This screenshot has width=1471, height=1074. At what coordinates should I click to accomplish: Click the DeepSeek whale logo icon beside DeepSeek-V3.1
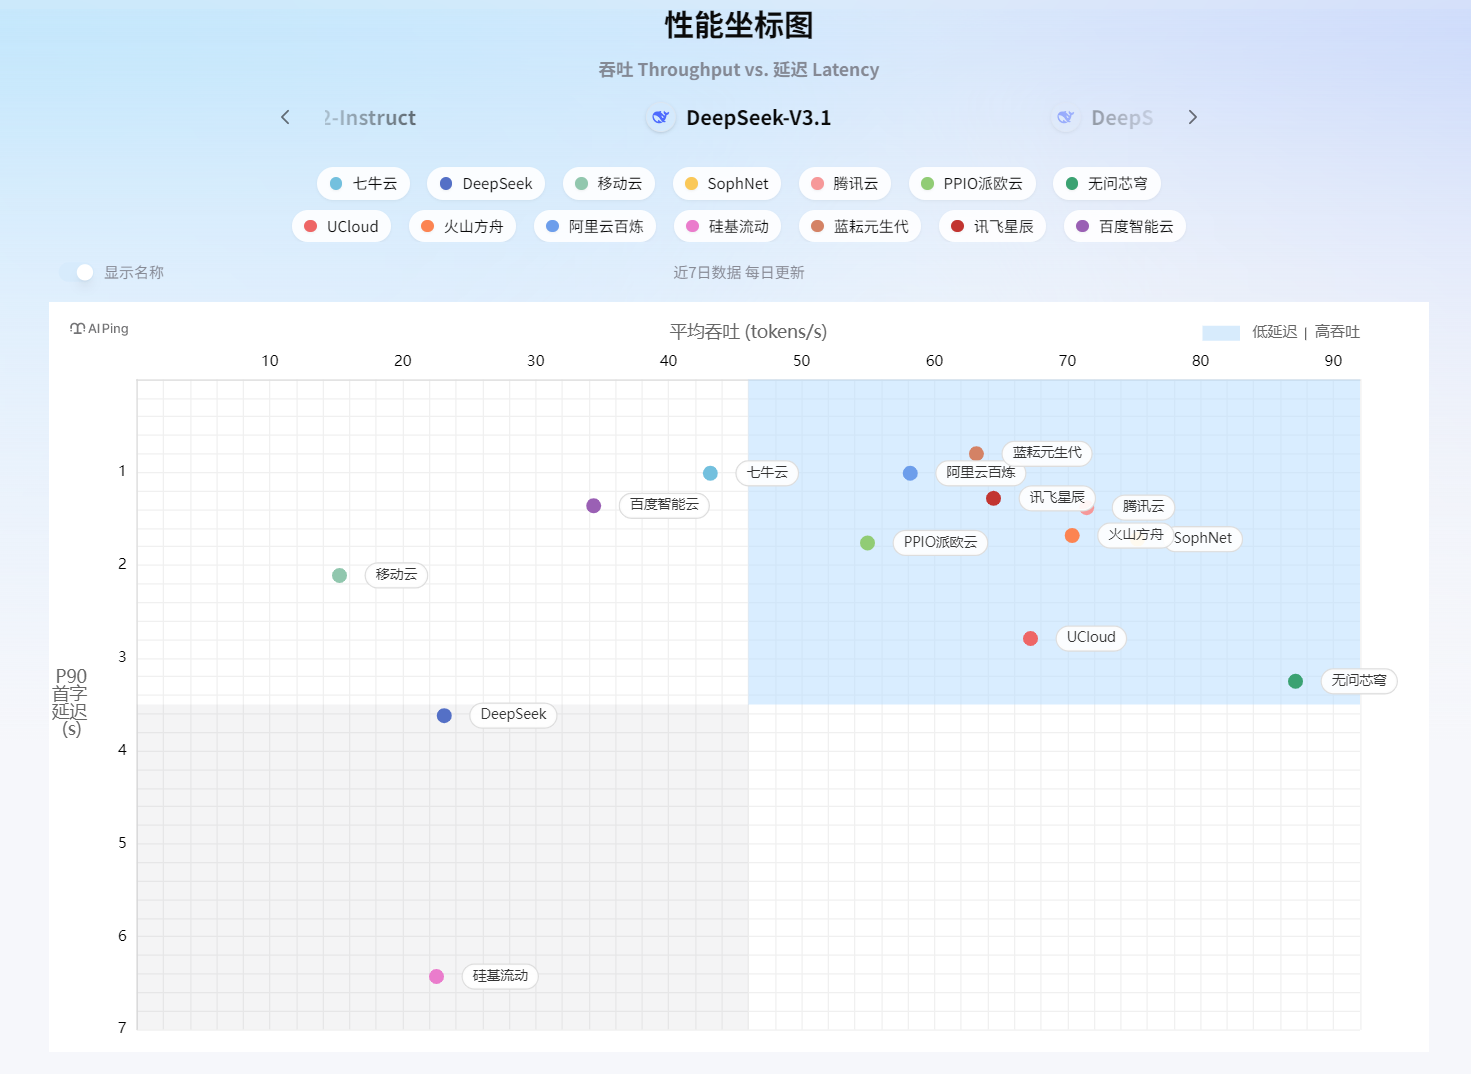(660, 118)
